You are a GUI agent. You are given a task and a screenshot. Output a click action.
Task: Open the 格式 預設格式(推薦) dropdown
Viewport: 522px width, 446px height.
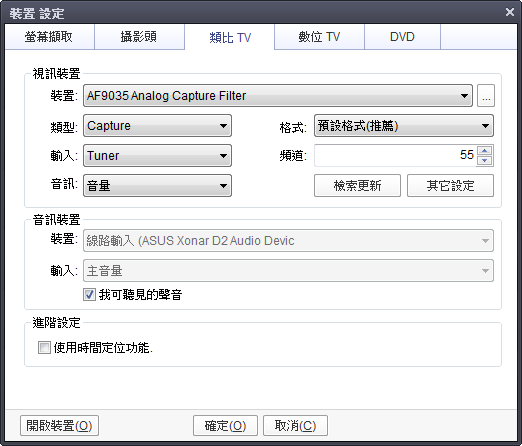tap(404, 126)
